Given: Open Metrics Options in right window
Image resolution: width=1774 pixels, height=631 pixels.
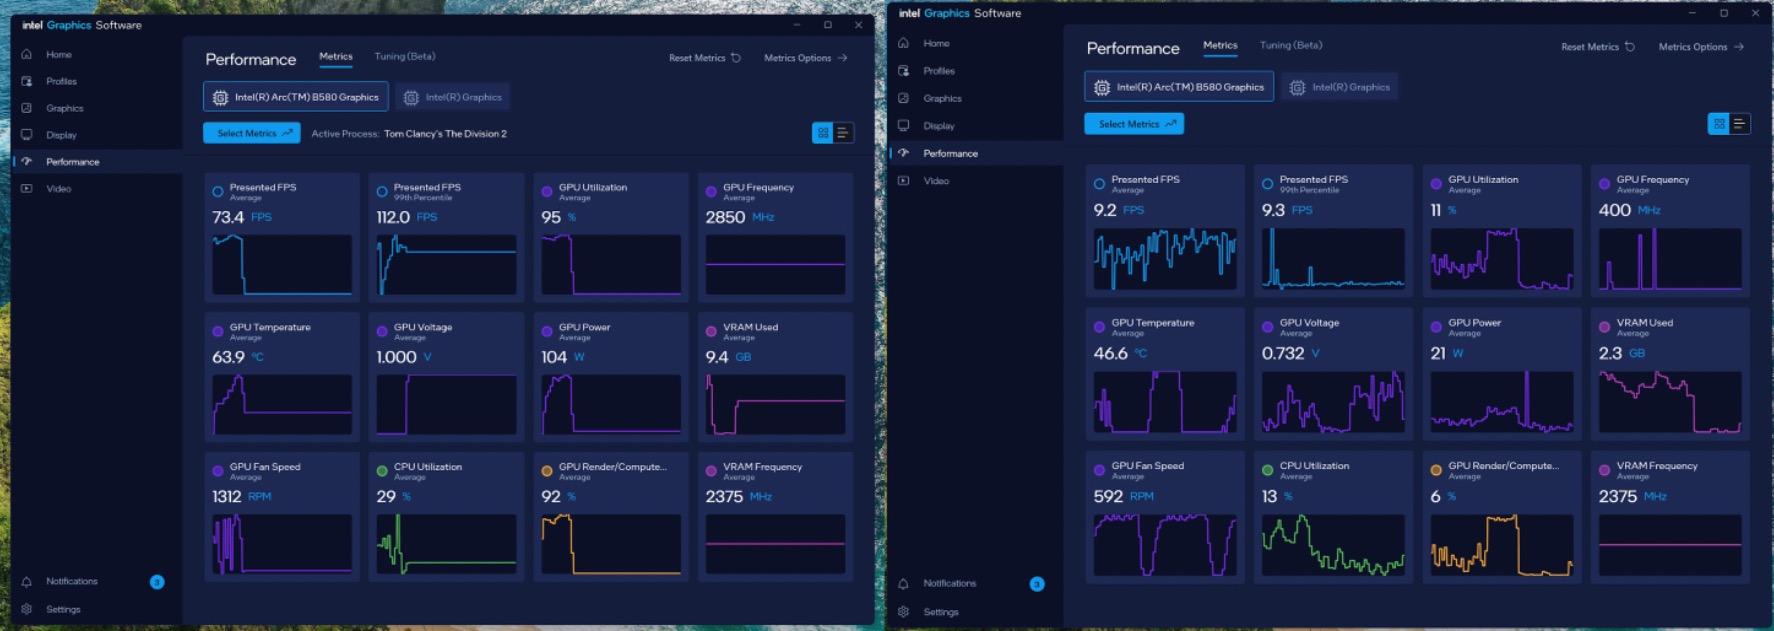Looking at the screenshot, I should (1701, 47).
